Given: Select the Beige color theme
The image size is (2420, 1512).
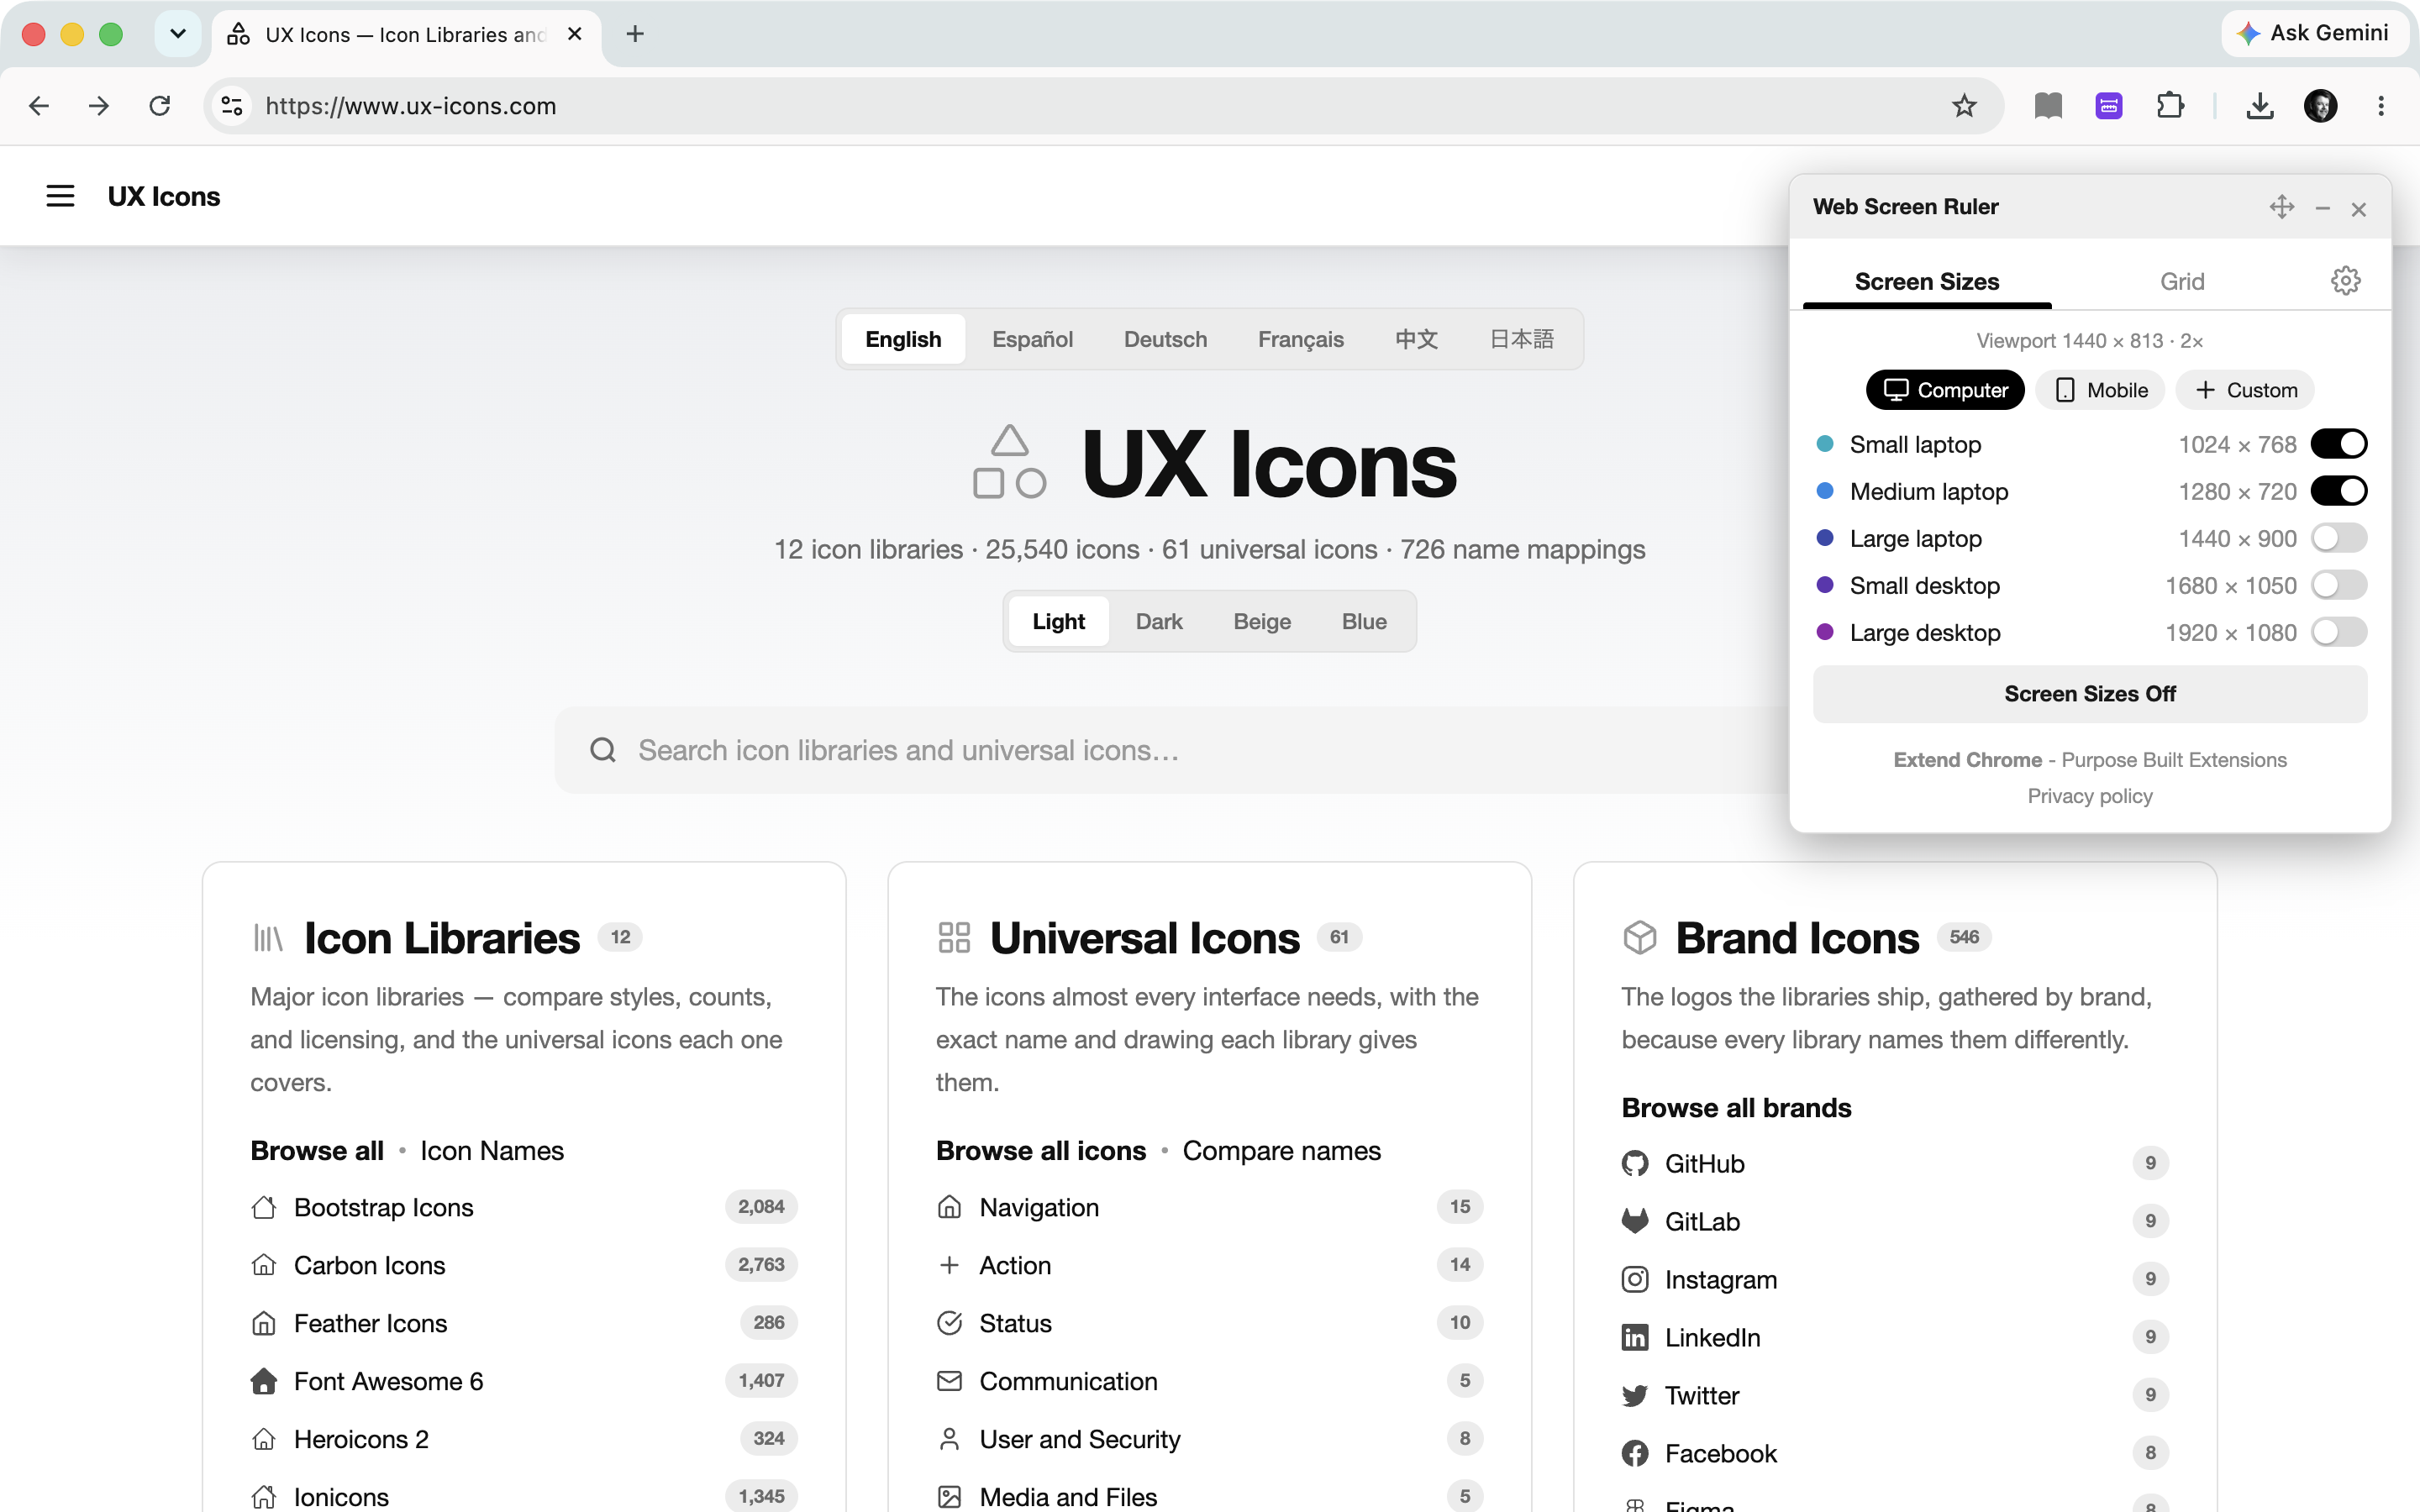Looking at the screenshot, I should tap(1261, 621).
